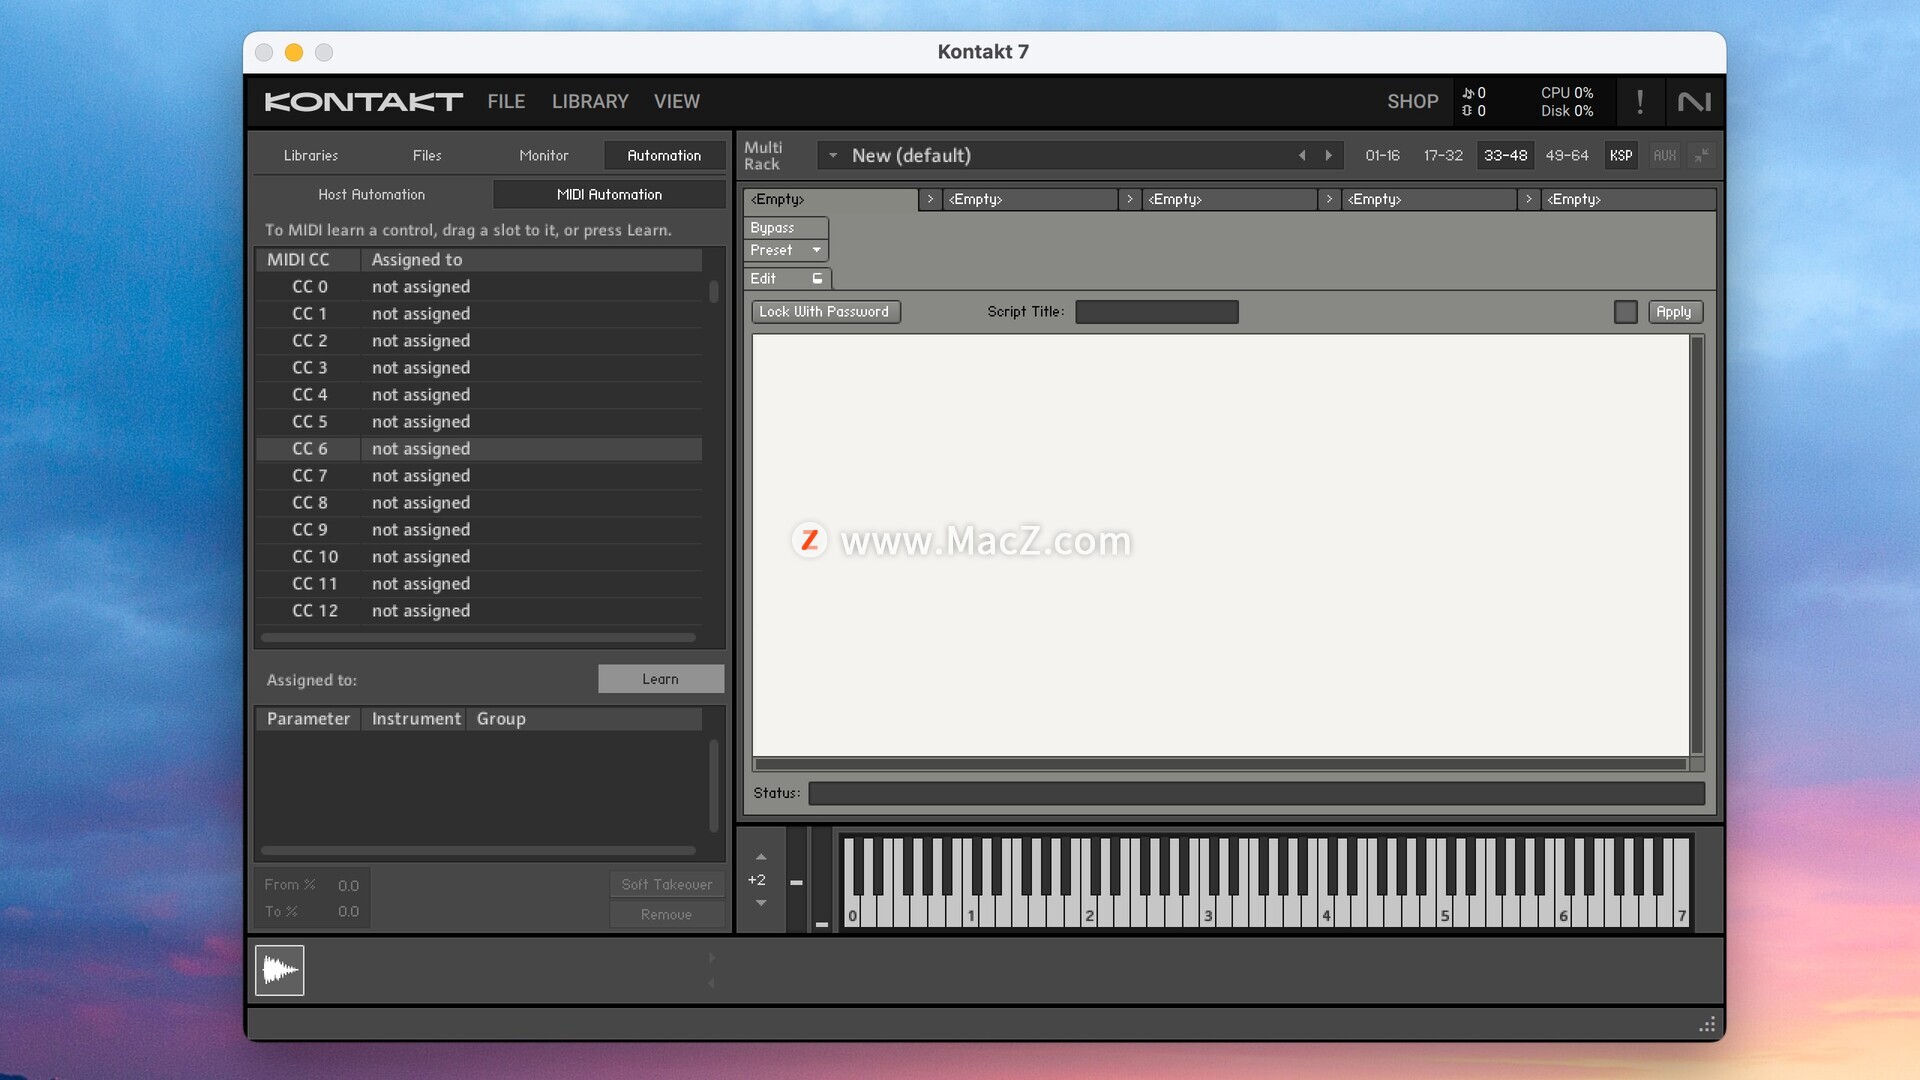
Task: Click the arrow after the third Empty script slot
Action: coord(1328,199)
